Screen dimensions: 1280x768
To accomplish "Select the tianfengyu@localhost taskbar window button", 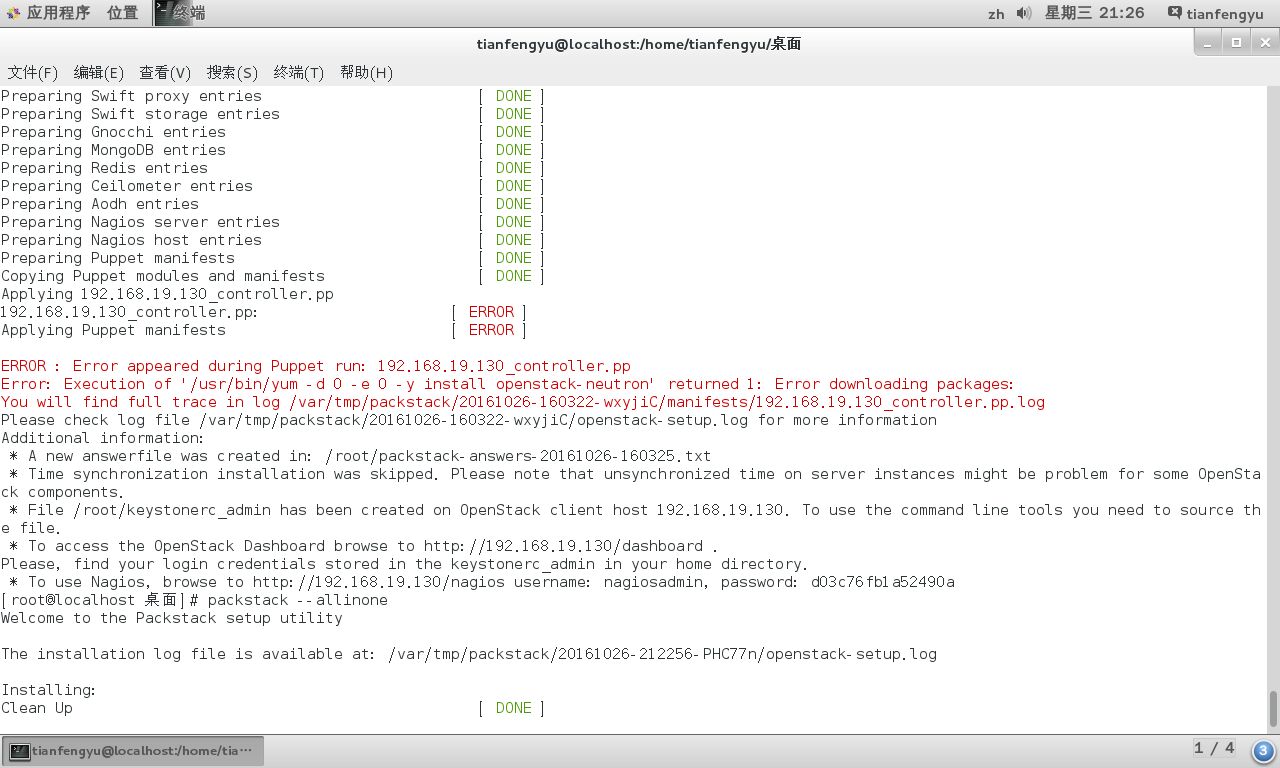I will tap(133, 751).
